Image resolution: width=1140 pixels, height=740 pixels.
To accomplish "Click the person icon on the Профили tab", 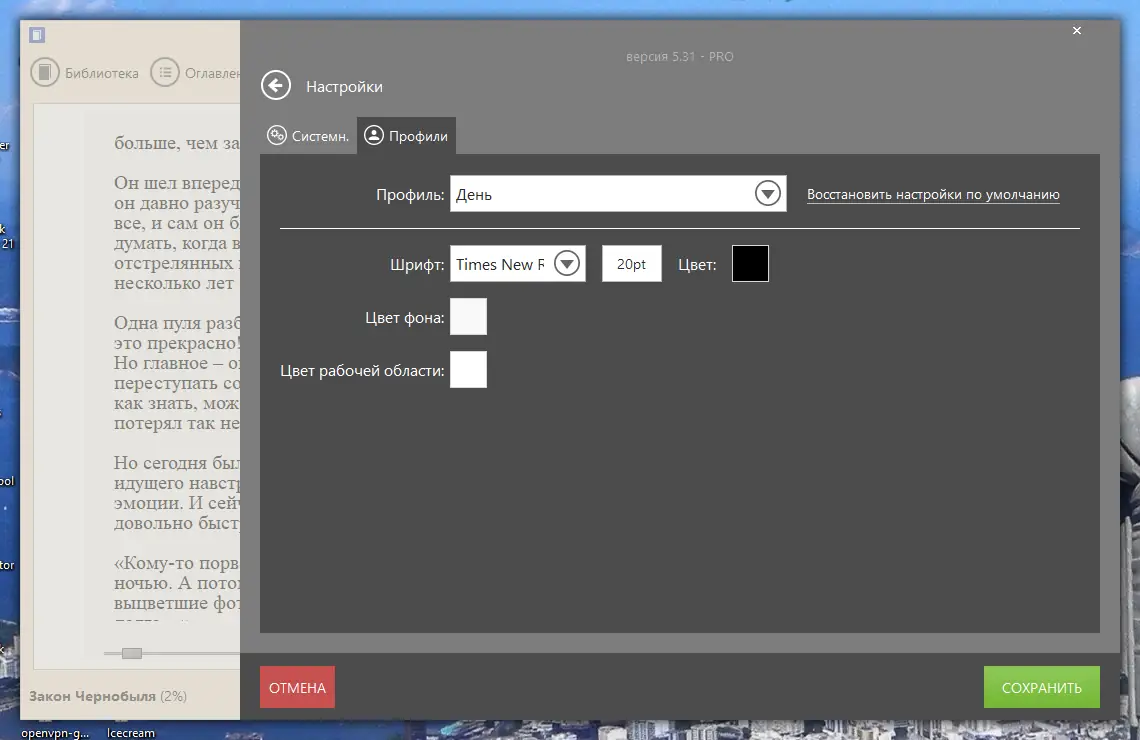I will (x=374, y=135).
